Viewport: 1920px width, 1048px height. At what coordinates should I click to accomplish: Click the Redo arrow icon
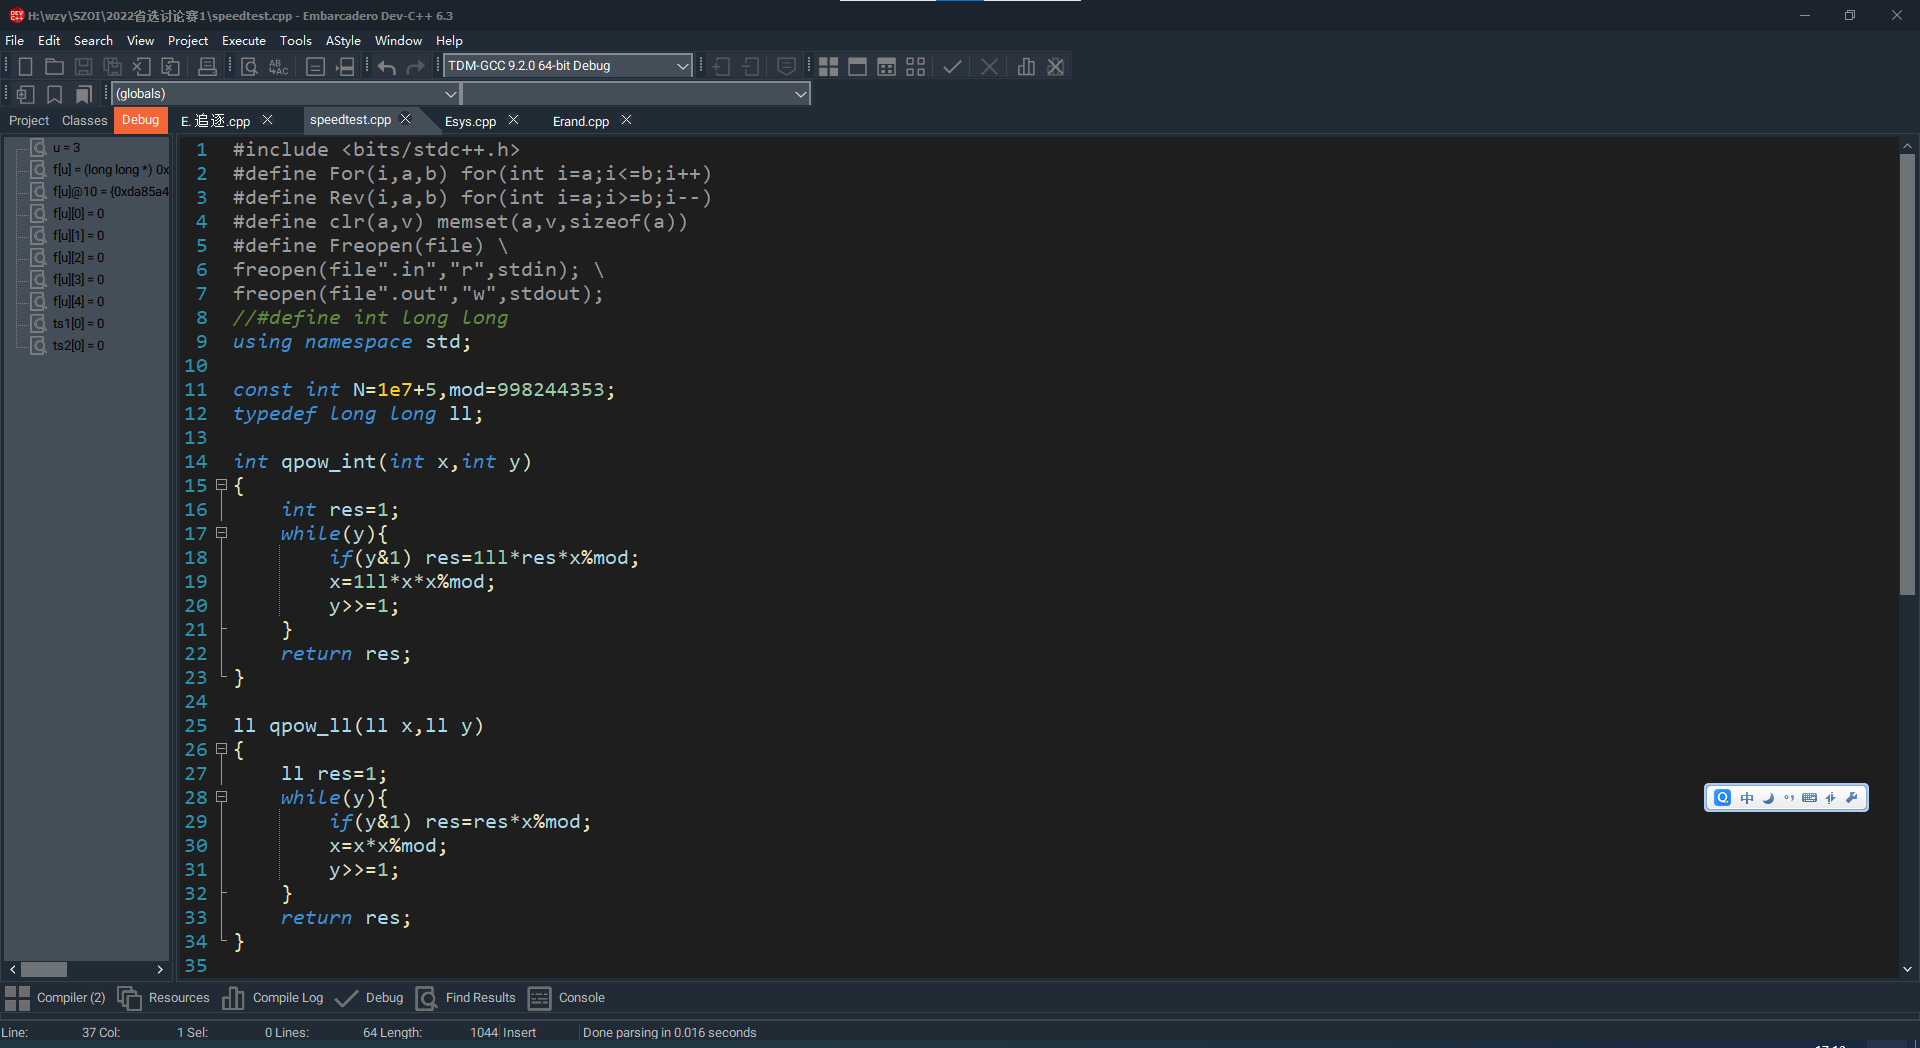pyautogui.click(x=416, y=66)
